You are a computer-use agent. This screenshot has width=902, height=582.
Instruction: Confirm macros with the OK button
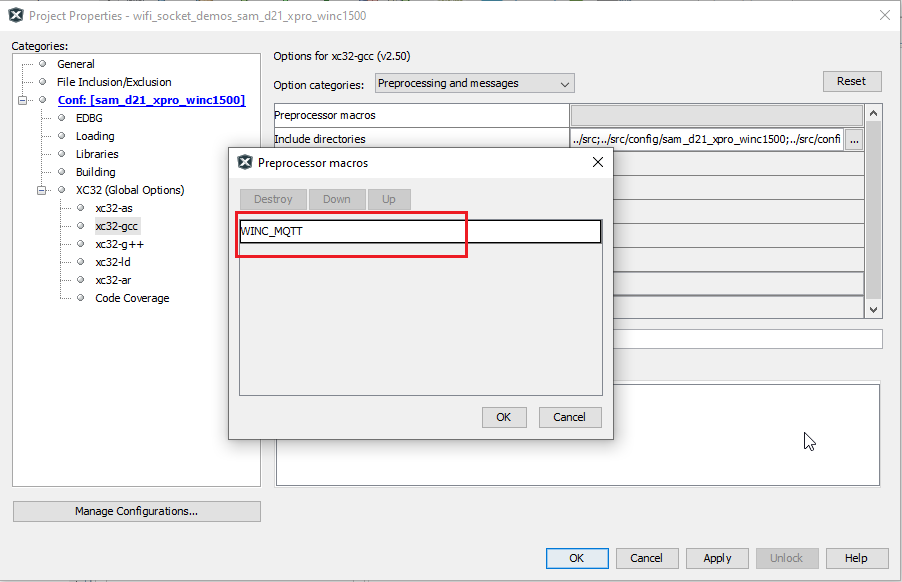pyautogui.click(x=504, y=417)
